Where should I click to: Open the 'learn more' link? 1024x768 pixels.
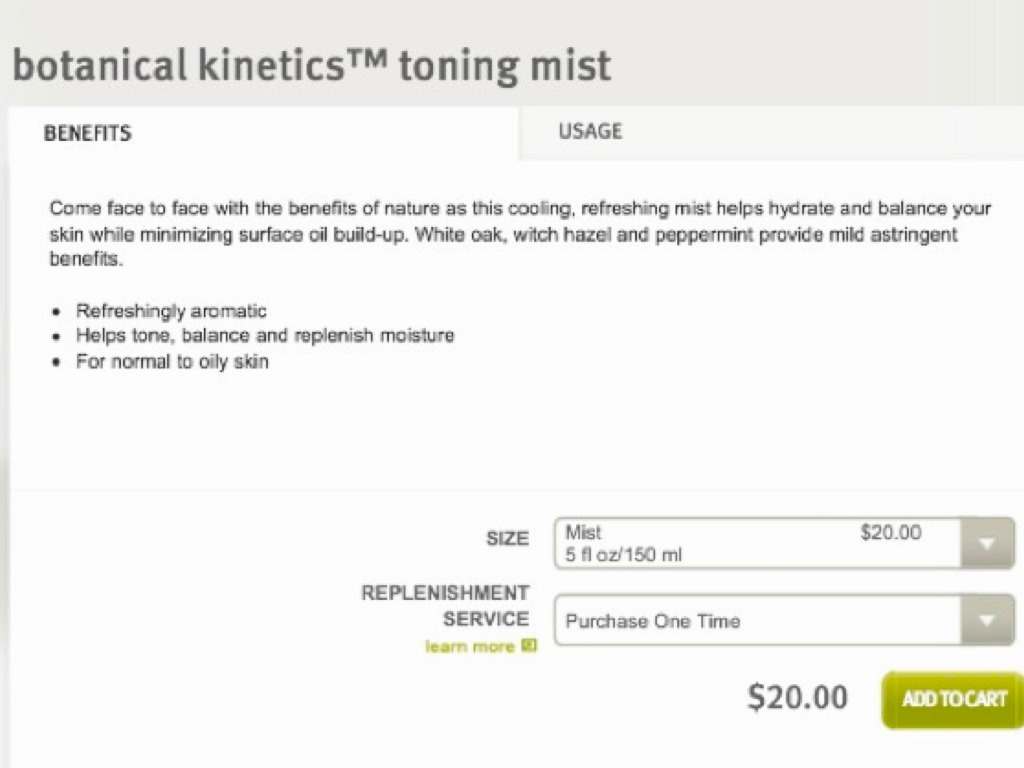click(x=469, y=647)
